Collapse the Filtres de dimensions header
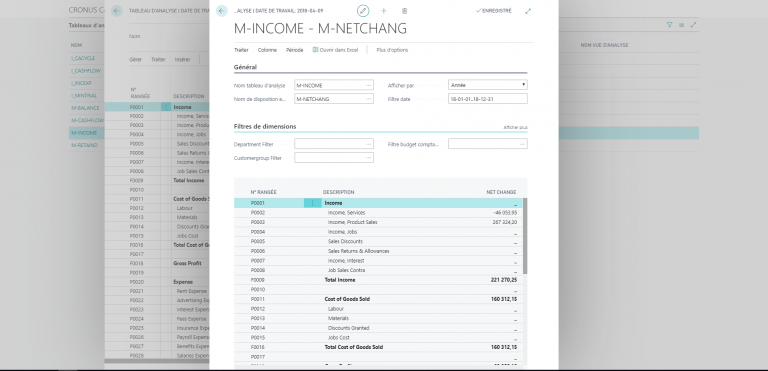This screenshot has width=768, height=371. pyautogui.click(x=265, y=126)
